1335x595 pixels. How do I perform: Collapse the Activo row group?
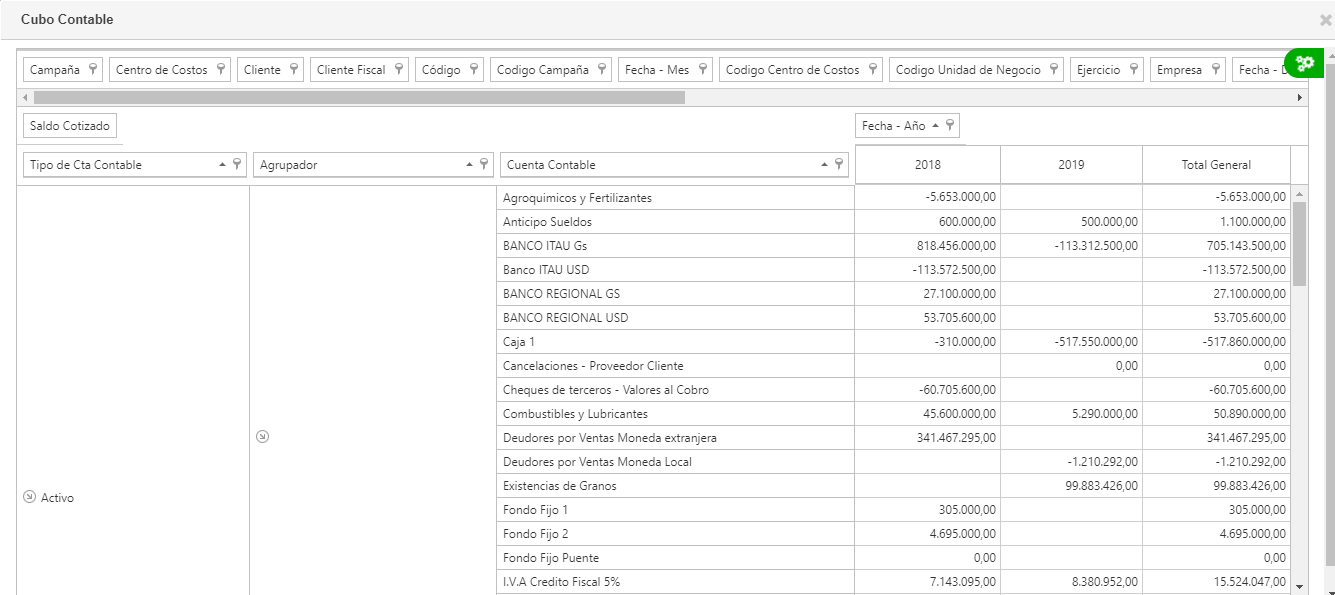29,497
